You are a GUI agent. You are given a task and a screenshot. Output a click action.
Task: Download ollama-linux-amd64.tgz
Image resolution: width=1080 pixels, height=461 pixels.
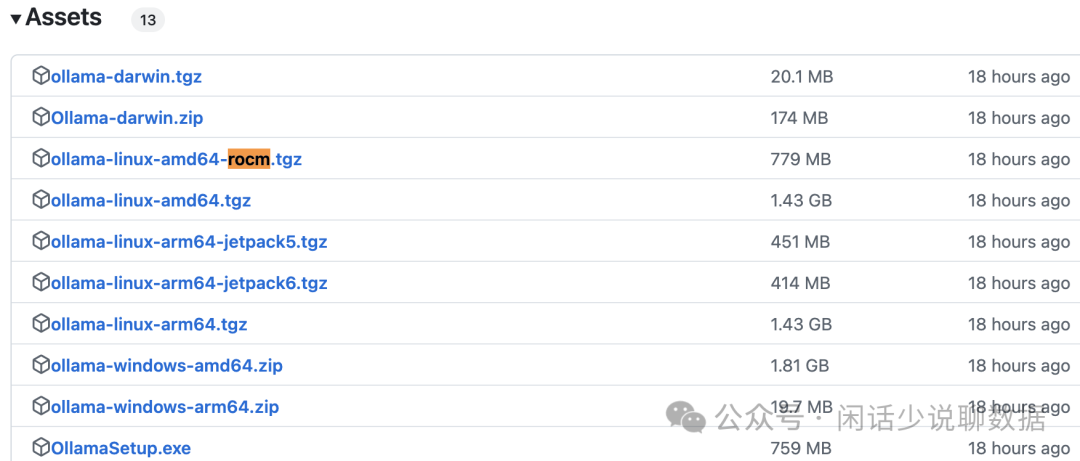click(151, 201)
